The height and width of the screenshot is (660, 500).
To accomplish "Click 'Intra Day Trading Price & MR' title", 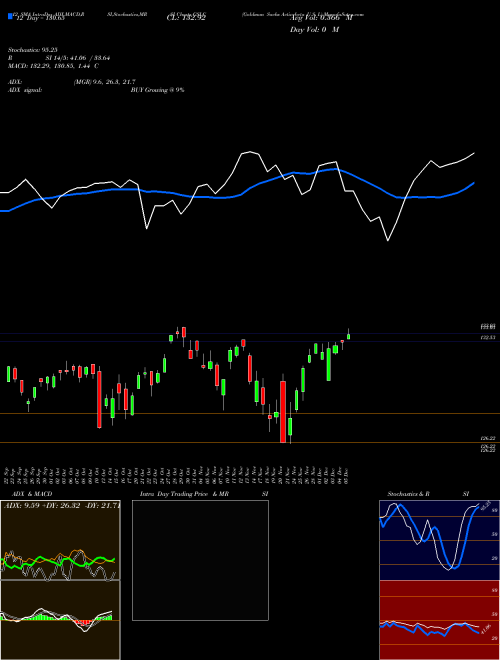I will point(184,494).
